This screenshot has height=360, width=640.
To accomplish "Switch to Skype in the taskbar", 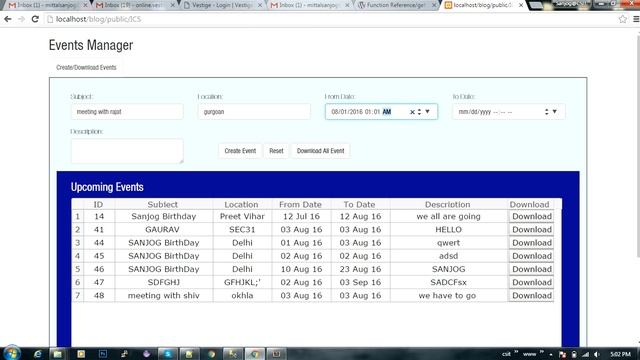I will (x=168, y=354).
